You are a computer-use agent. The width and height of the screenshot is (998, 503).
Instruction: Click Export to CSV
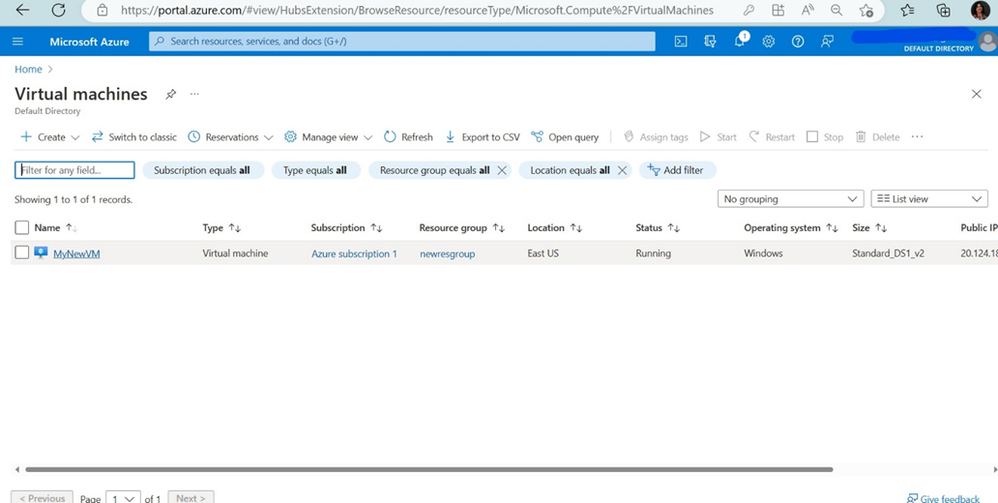pos(482,137)
